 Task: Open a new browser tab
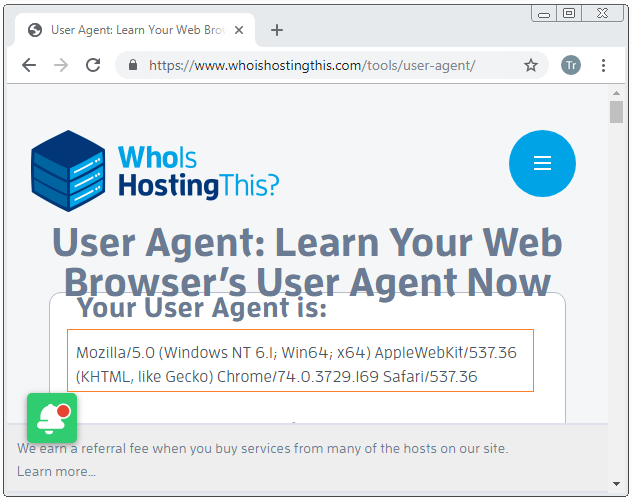276,30
